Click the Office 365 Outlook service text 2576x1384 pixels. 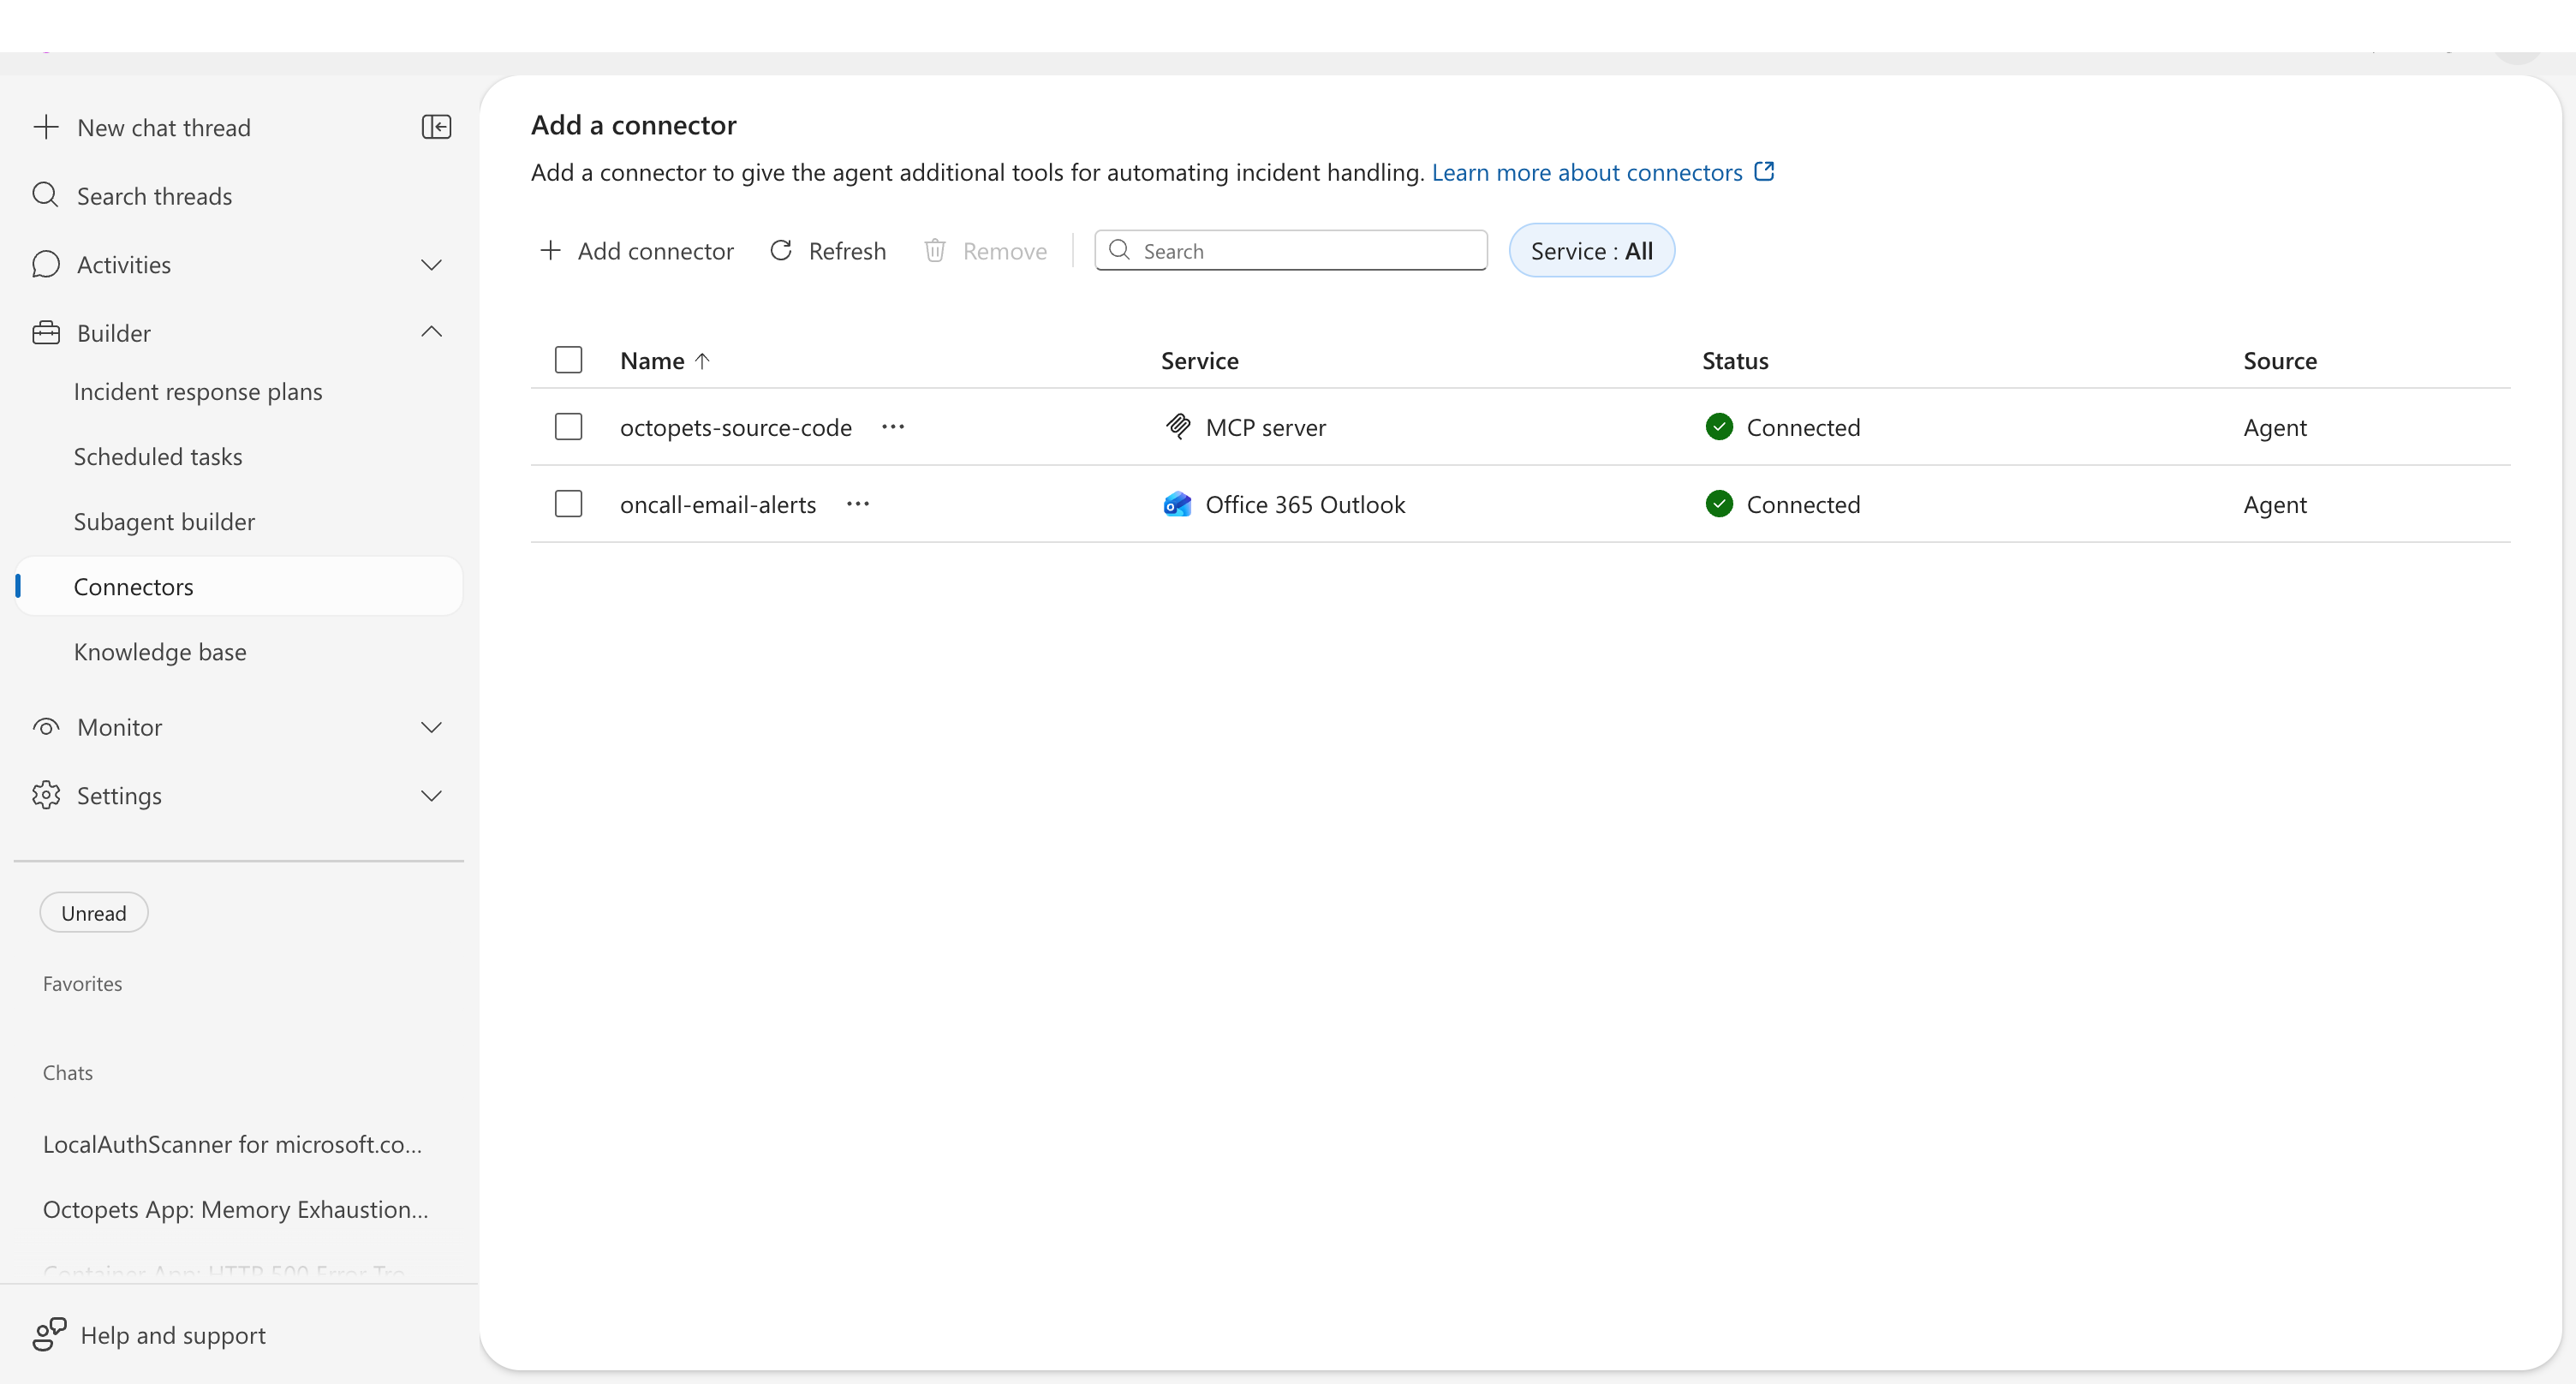(1305, 504)
